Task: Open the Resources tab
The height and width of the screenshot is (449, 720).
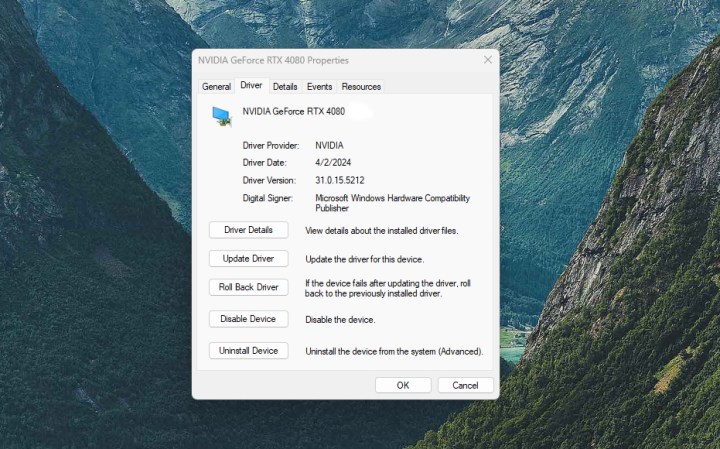Action: 360,87
